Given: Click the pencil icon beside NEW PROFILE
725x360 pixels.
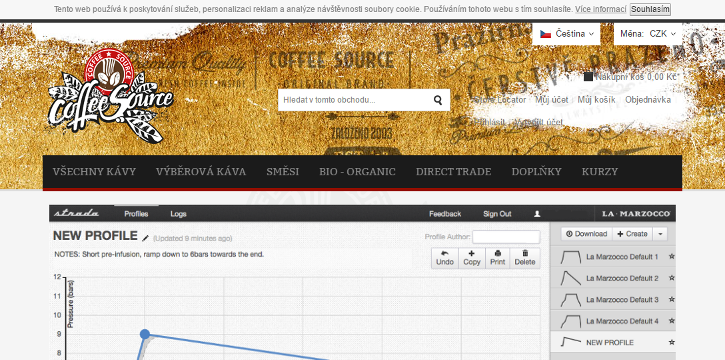Looking at the screenshot, I should [146, 238].
